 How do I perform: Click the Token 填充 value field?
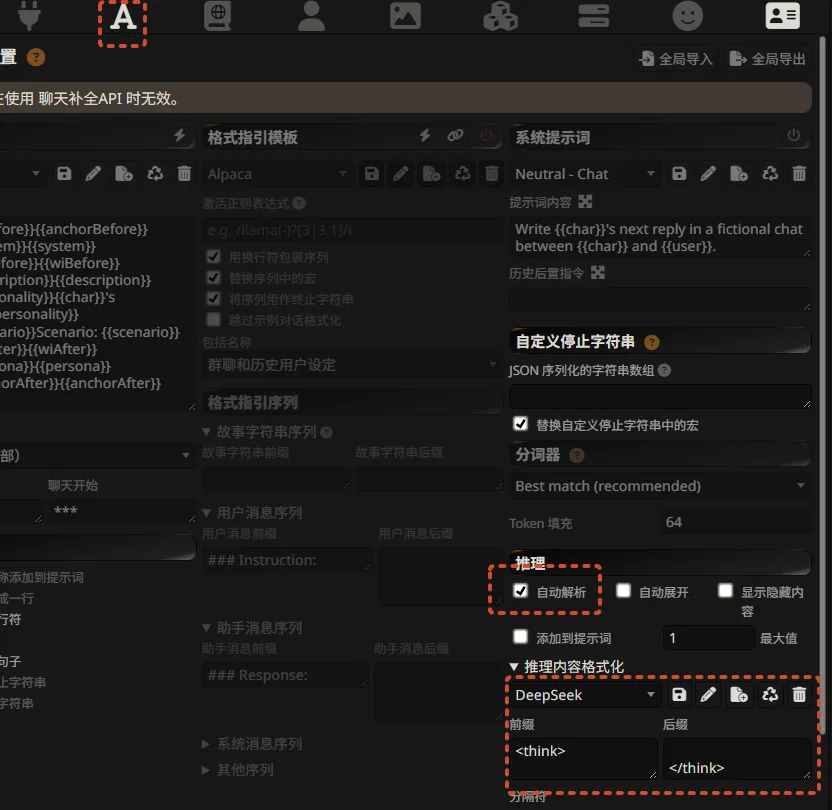click(x=735, y=522)
